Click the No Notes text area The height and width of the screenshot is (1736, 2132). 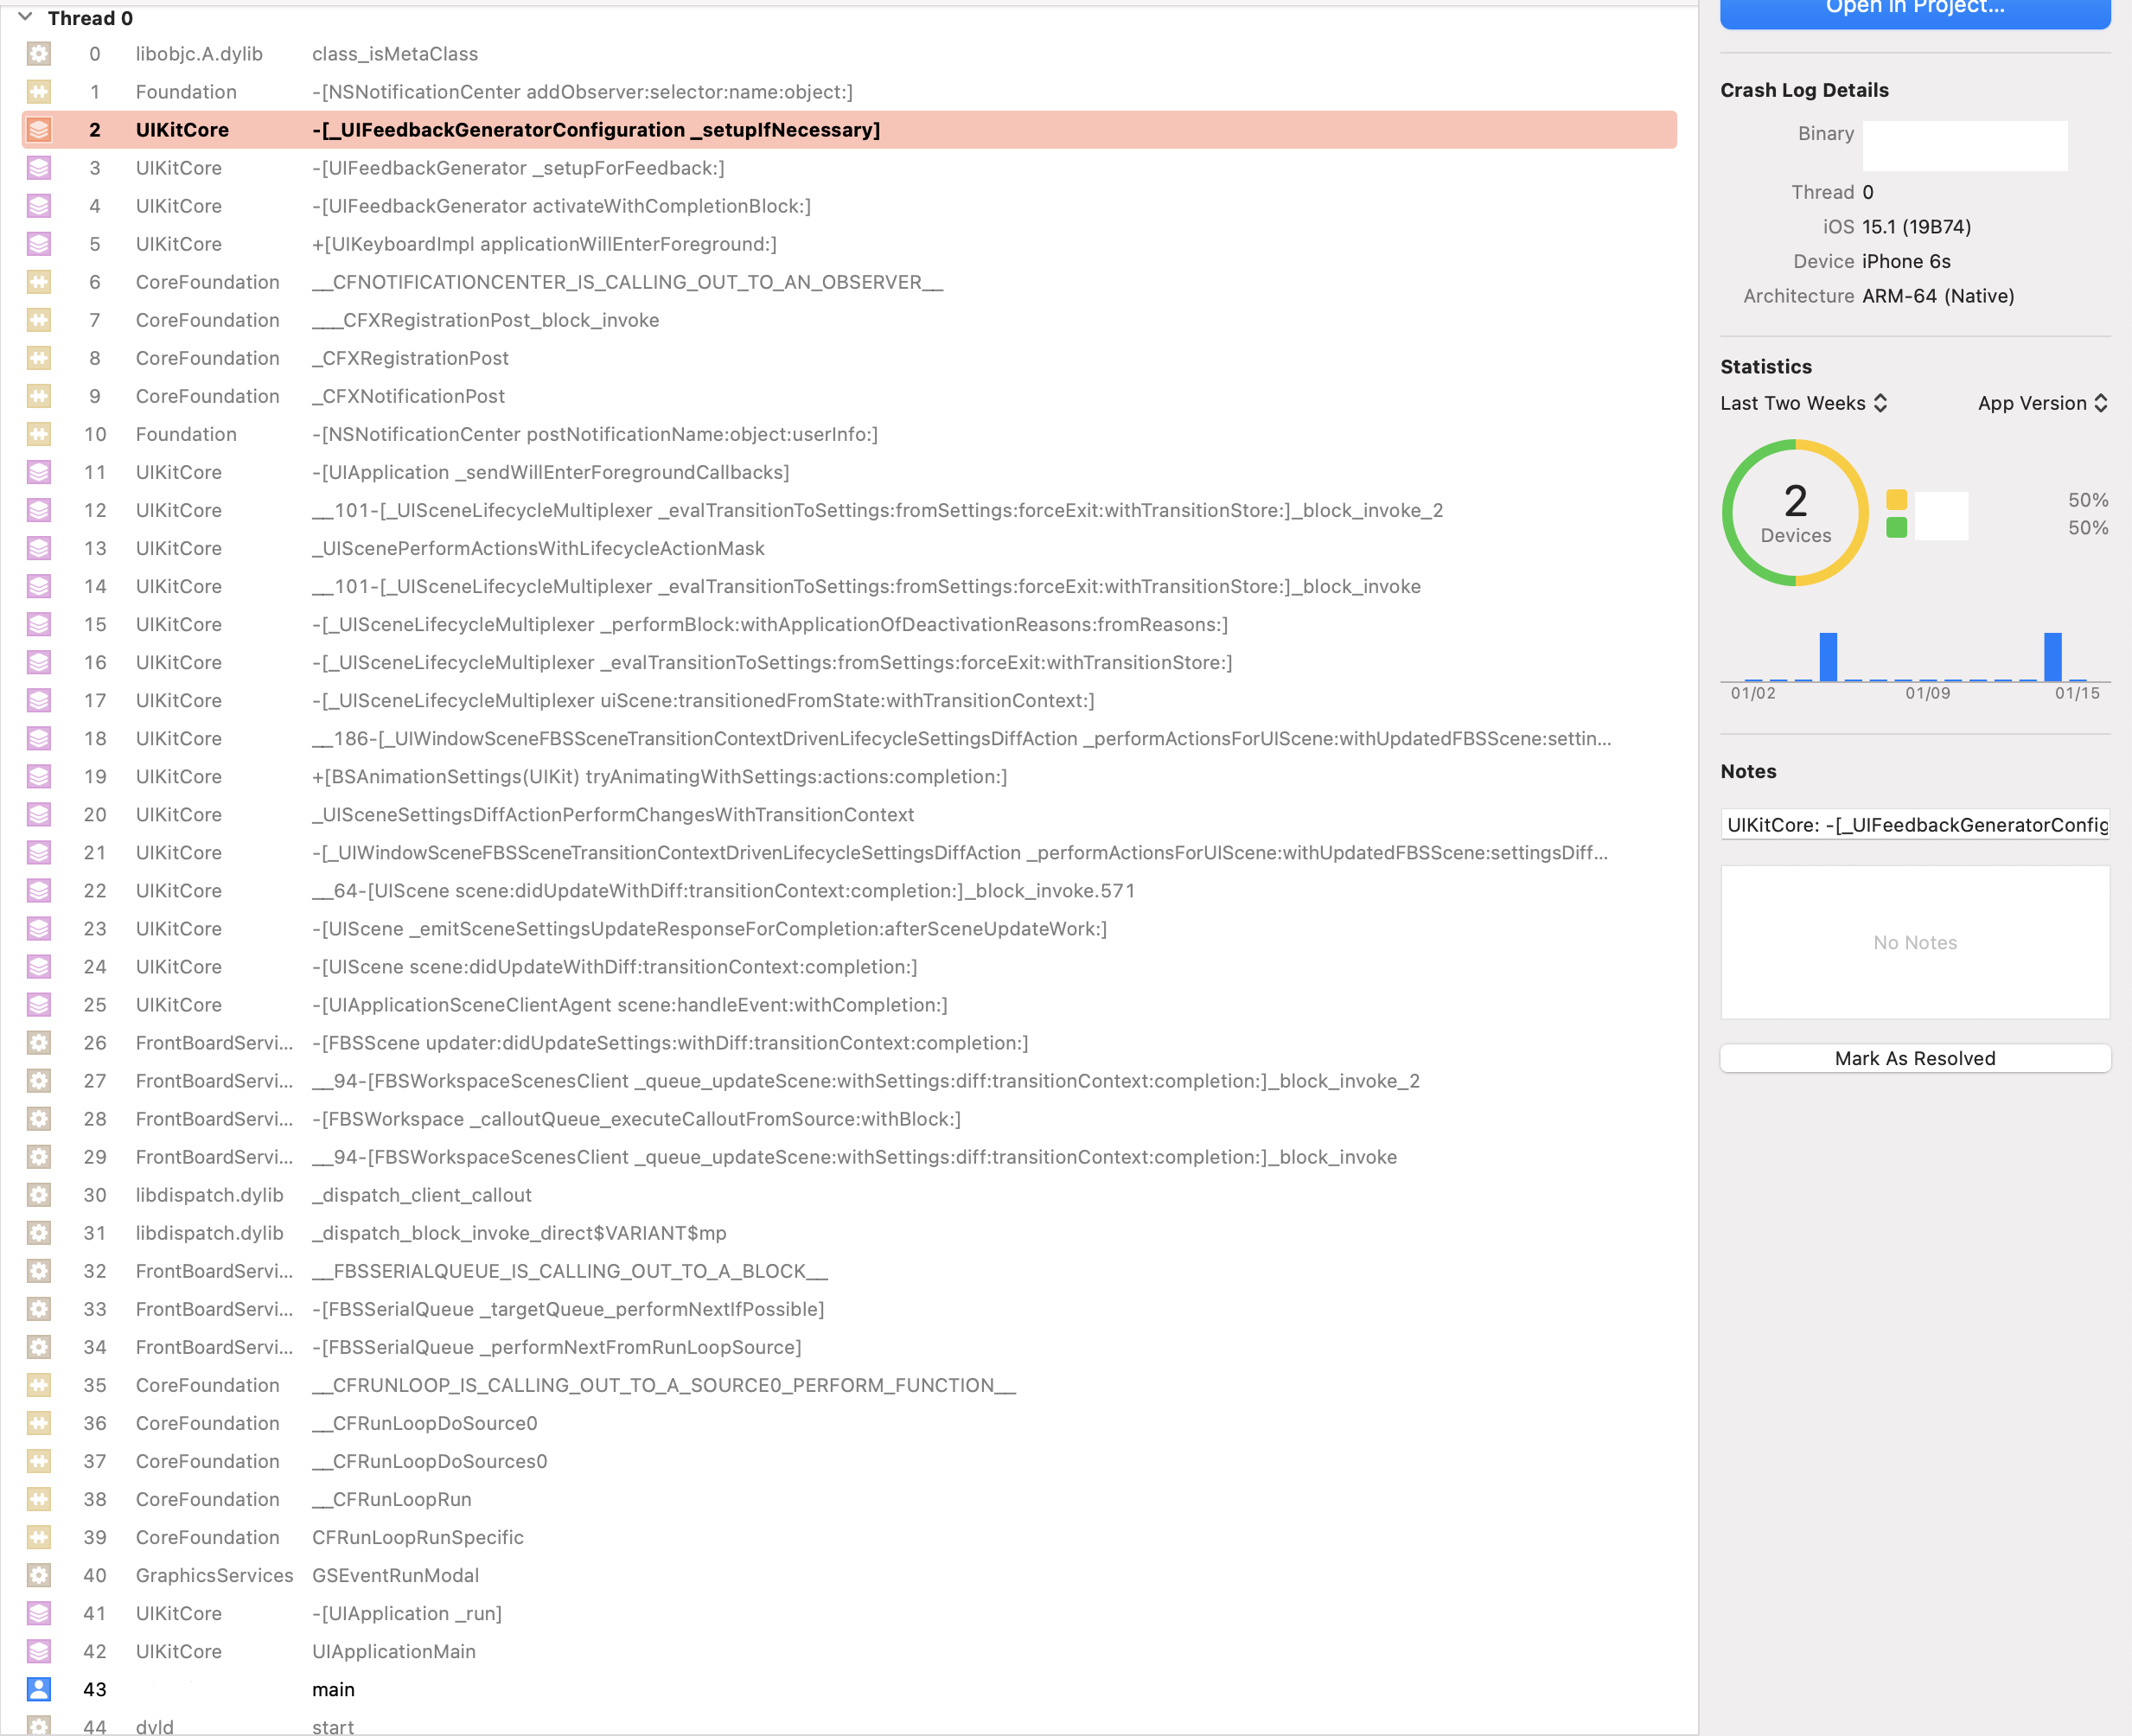(1914, 942)
